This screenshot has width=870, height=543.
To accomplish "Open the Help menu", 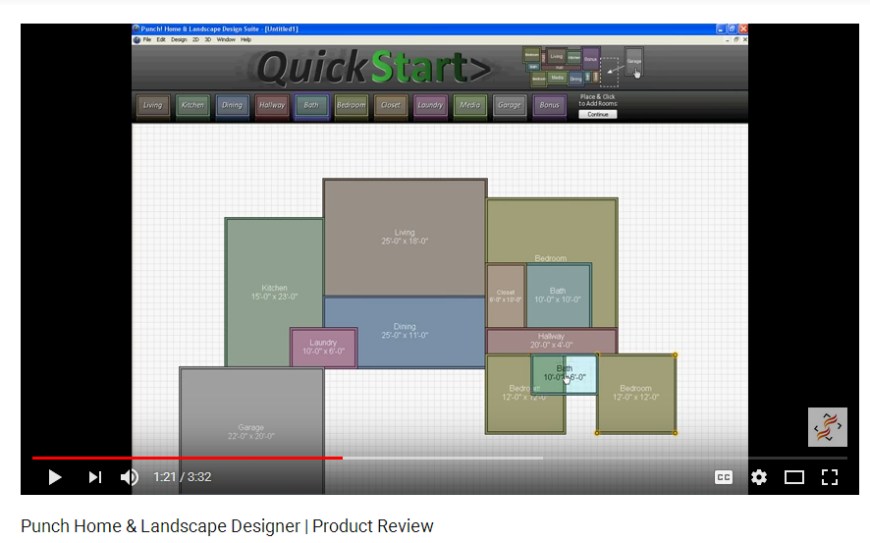I will (246, 40).
